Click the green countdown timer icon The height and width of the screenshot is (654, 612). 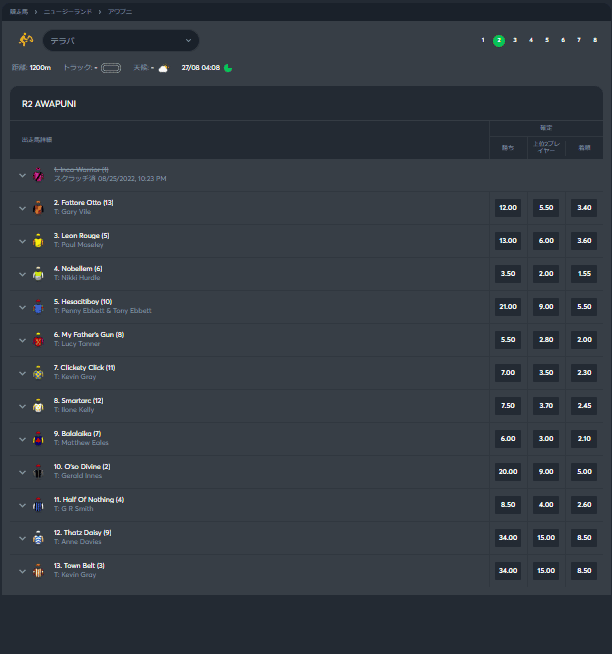tap(228, 68)
